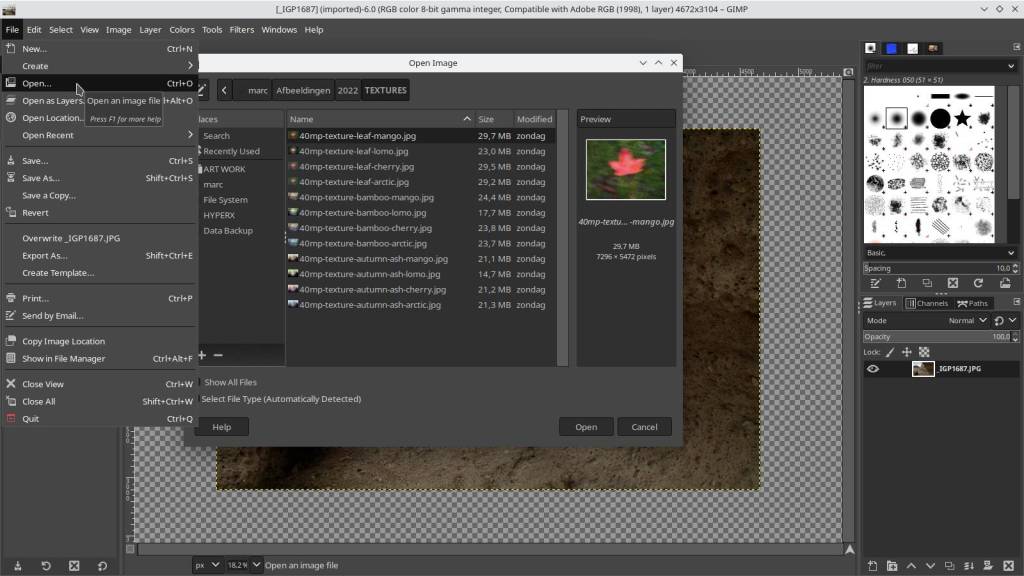Switch to the blue Patterns tab icon
The height and width of the screenshot is (576, 1024).
click(891, 48)
